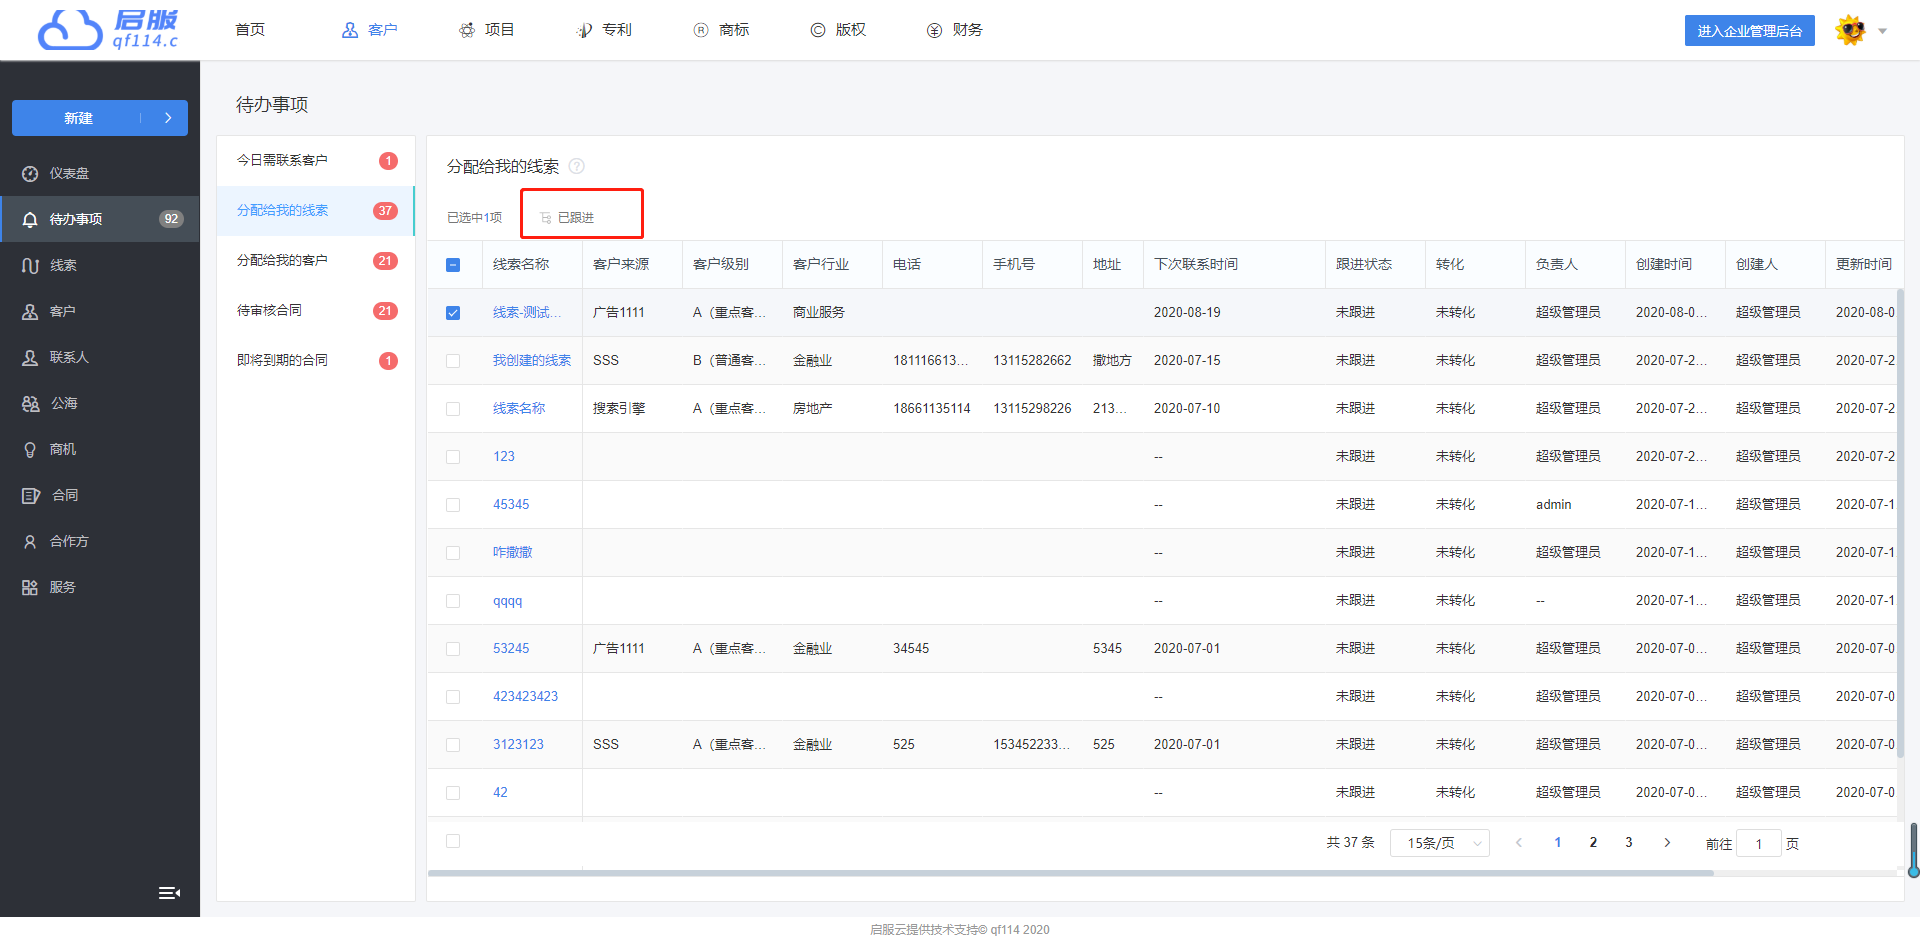Click the horizontal table scrollbar
Image resolution: width=1920 pixels, height=937 pixels.
pos(1071,873)
